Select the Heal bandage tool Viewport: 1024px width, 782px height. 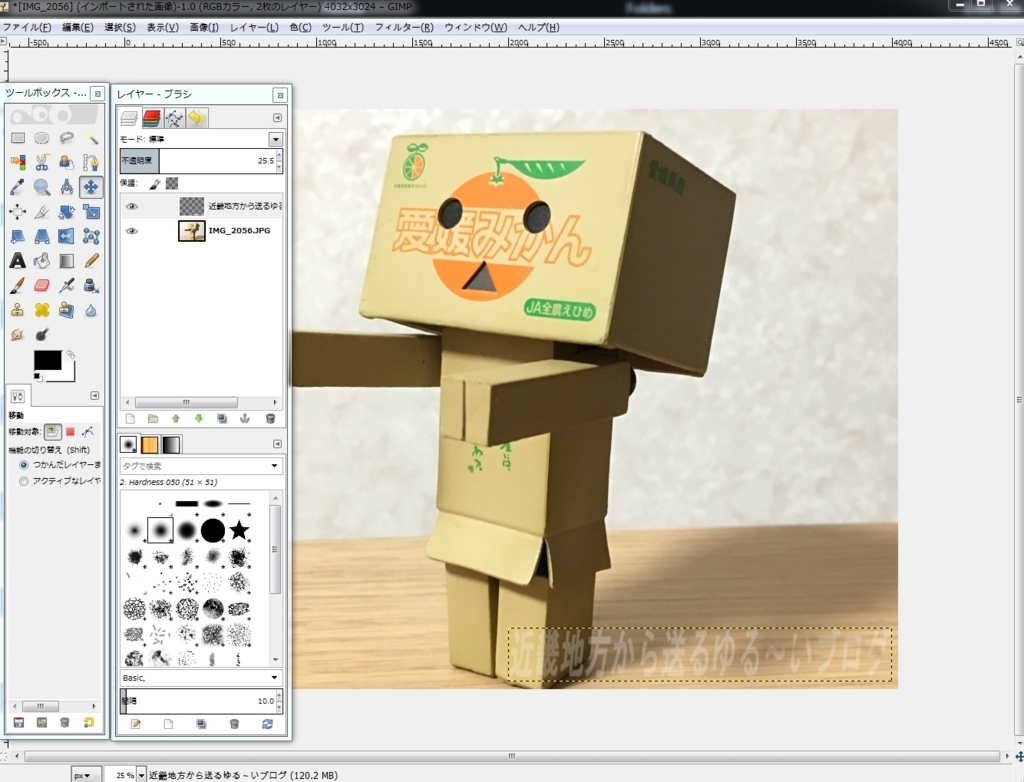click(42, 310)
